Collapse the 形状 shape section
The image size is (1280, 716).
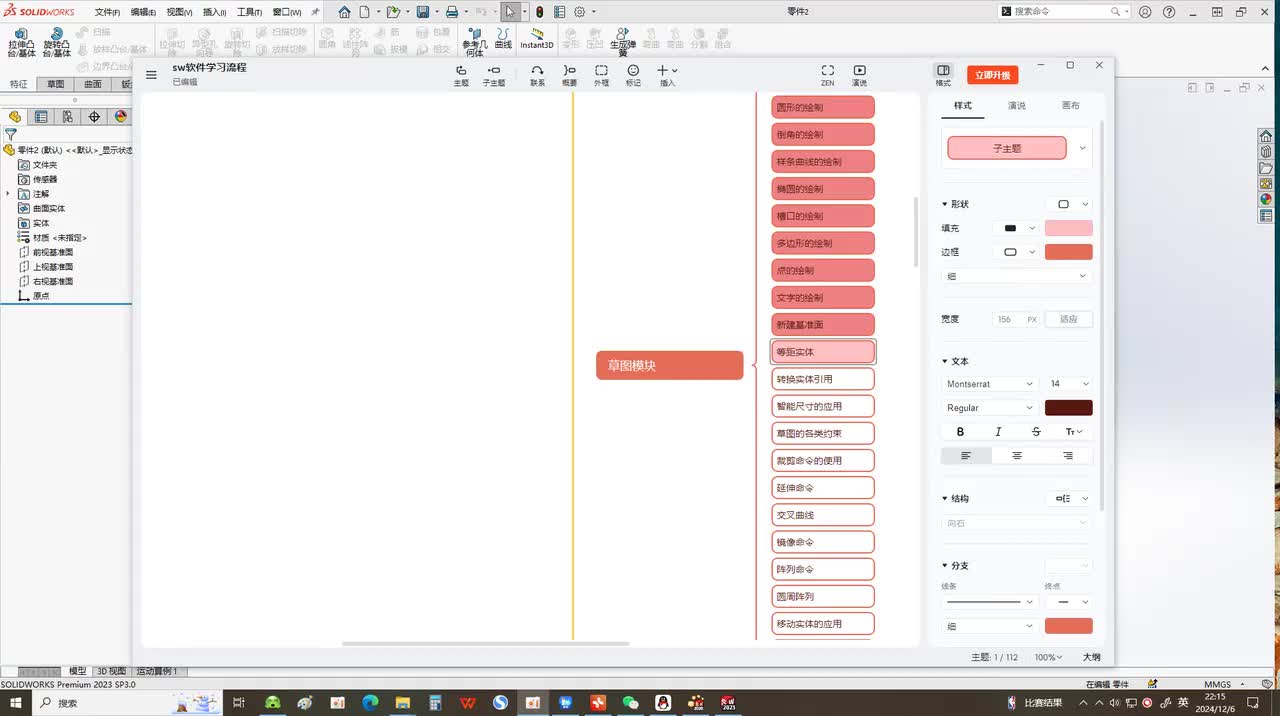coord(945,204)
